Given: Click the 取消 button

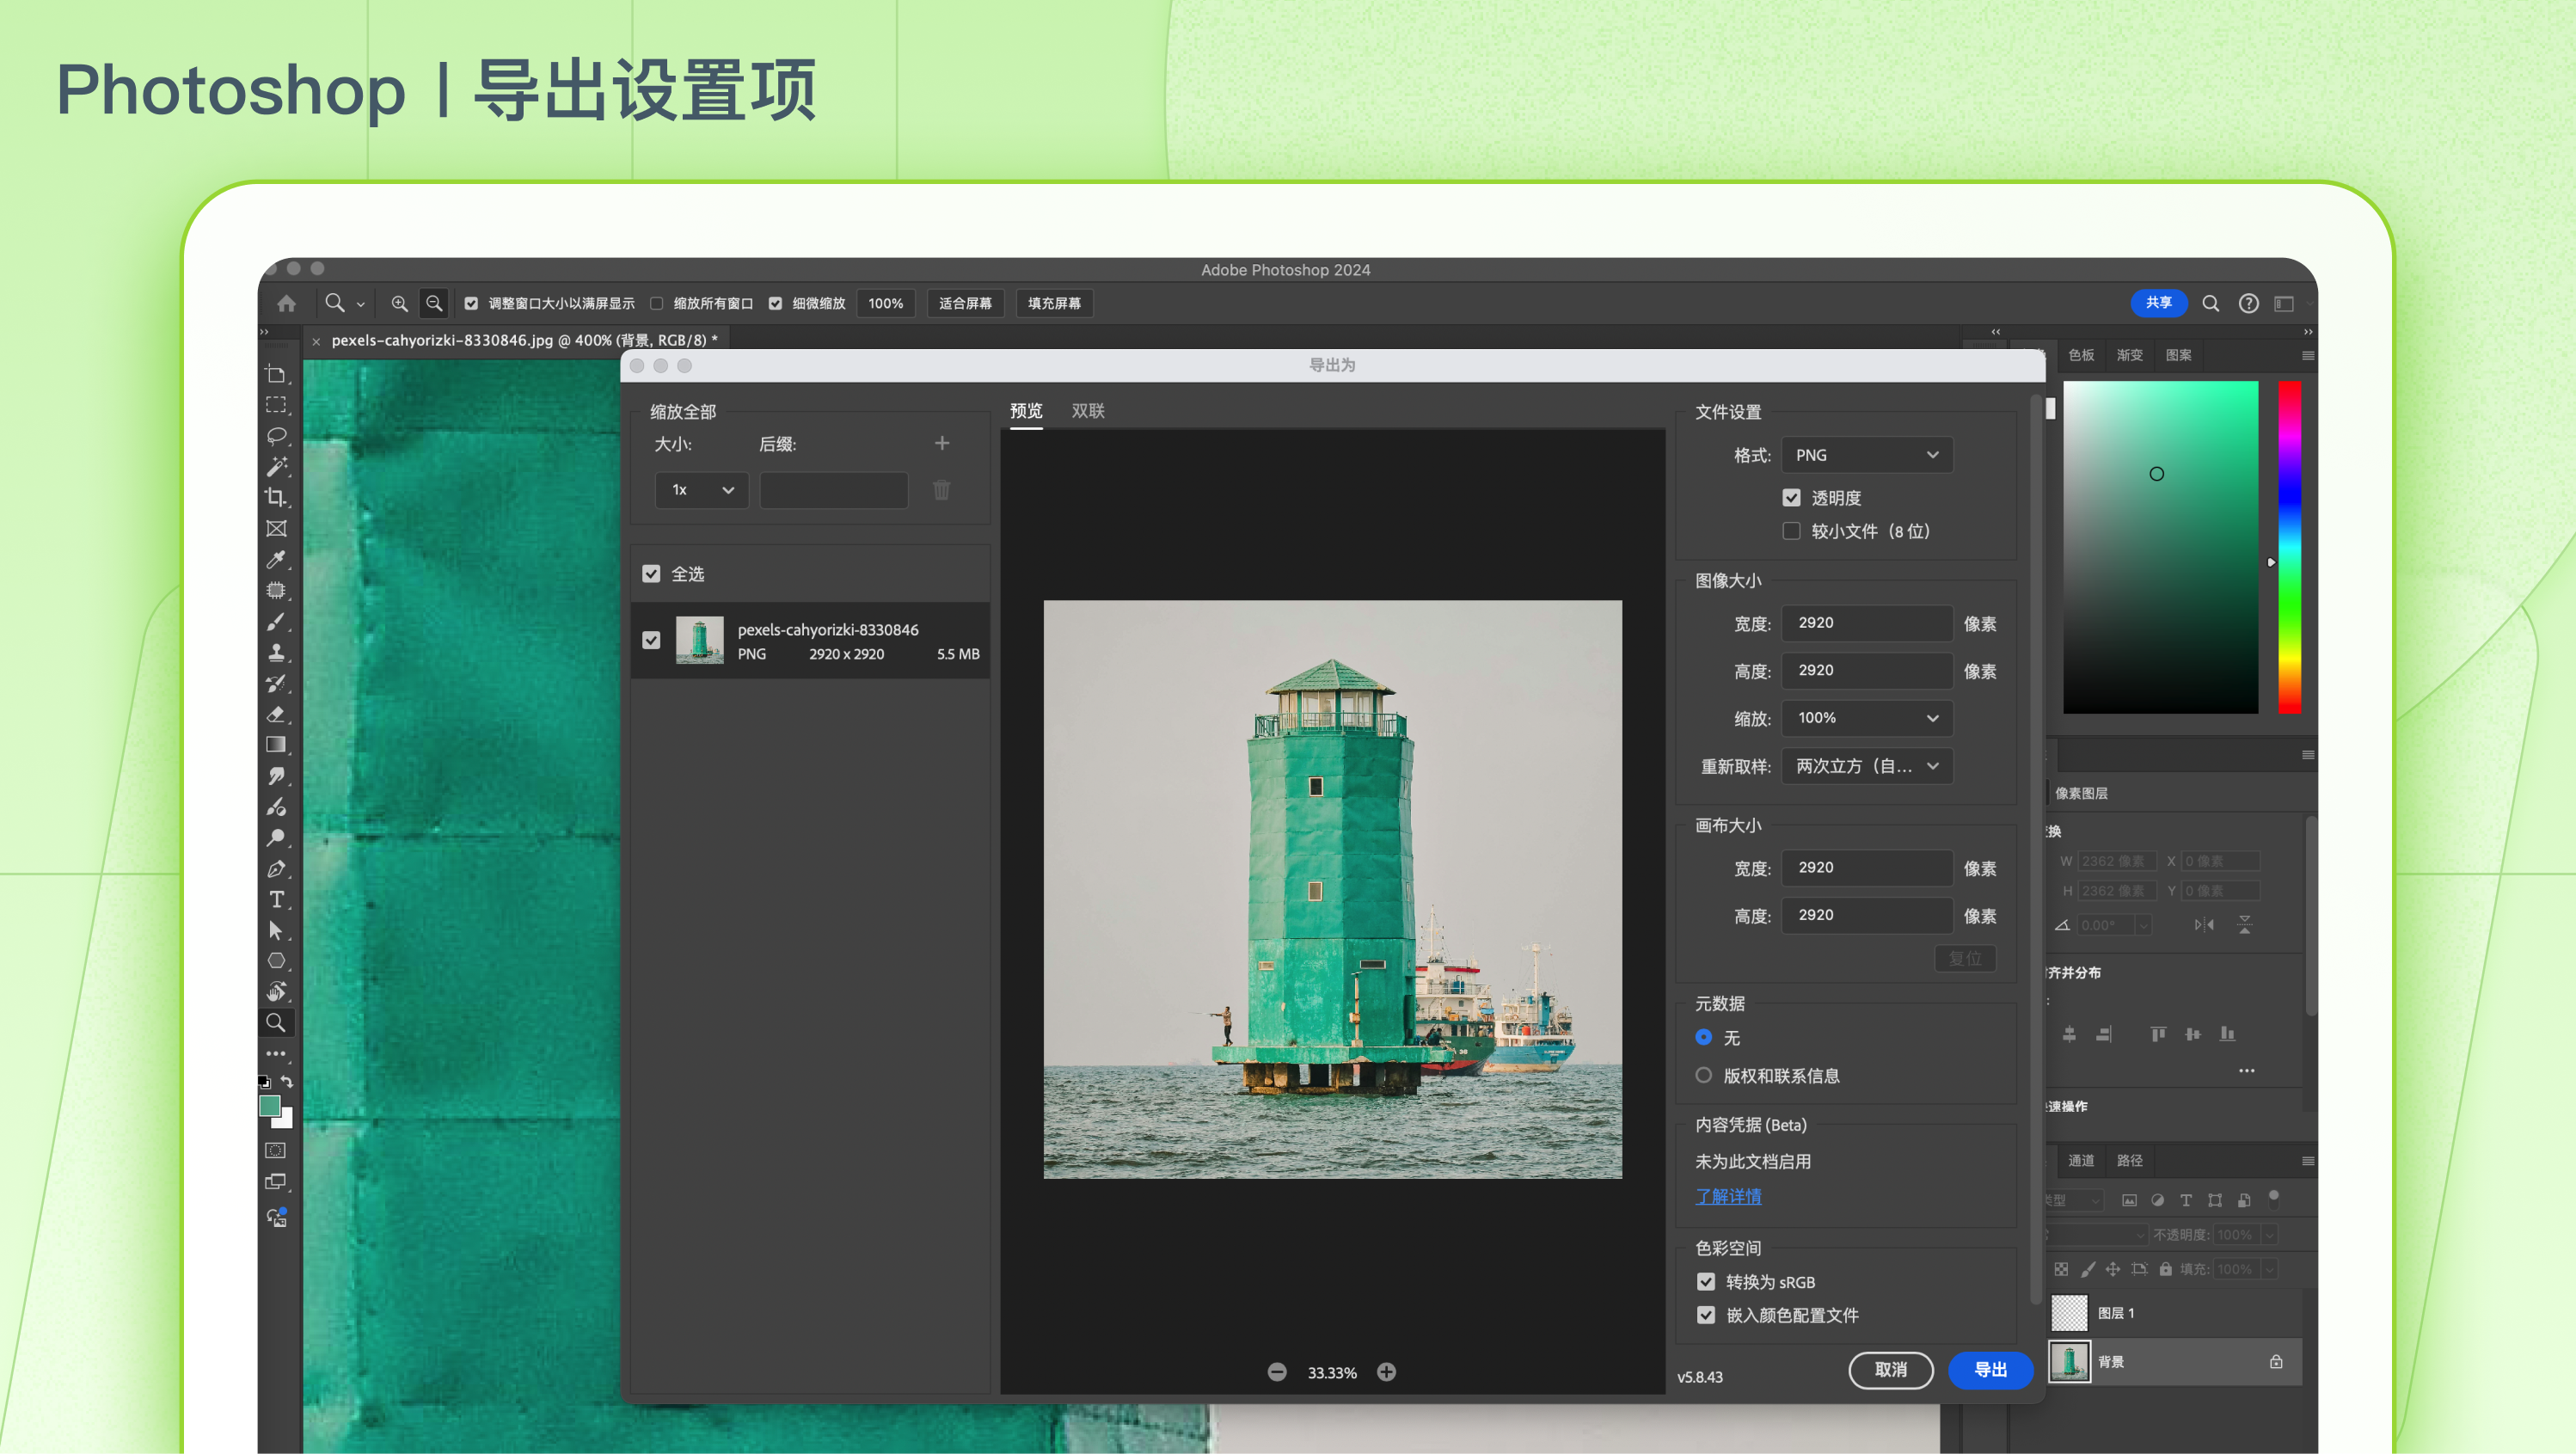Looking at the screenshot, I should click(1891, 1370).
